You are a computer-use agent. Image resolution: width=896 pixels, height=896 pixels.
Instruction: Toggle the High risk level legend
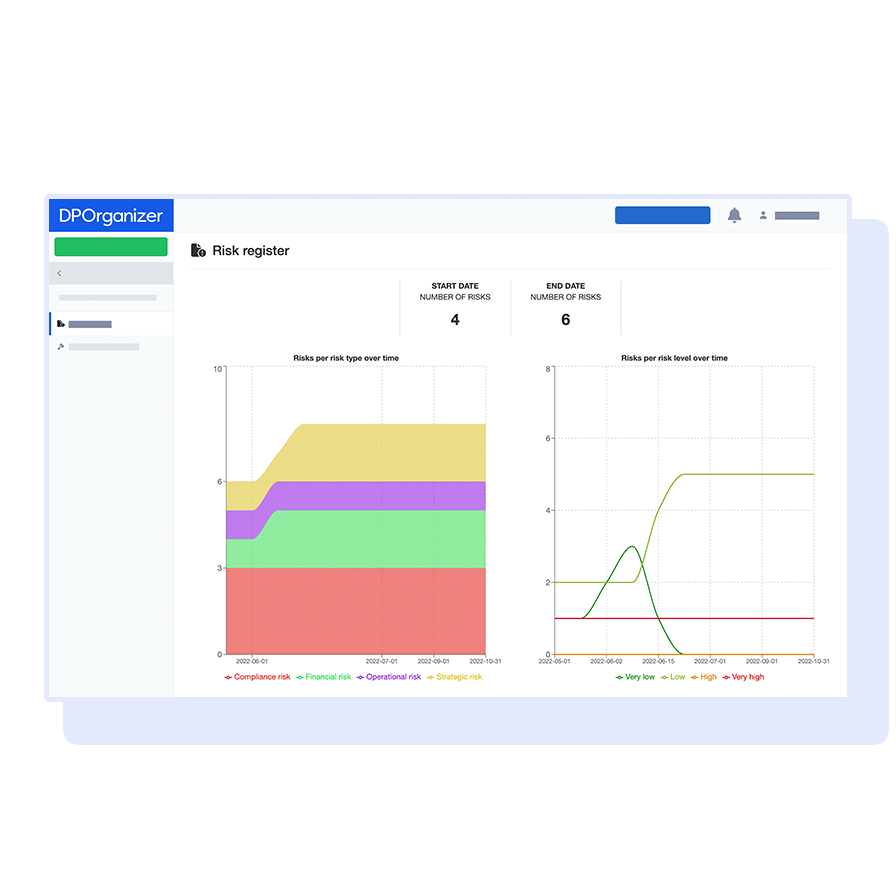click(x=703, y=677)
